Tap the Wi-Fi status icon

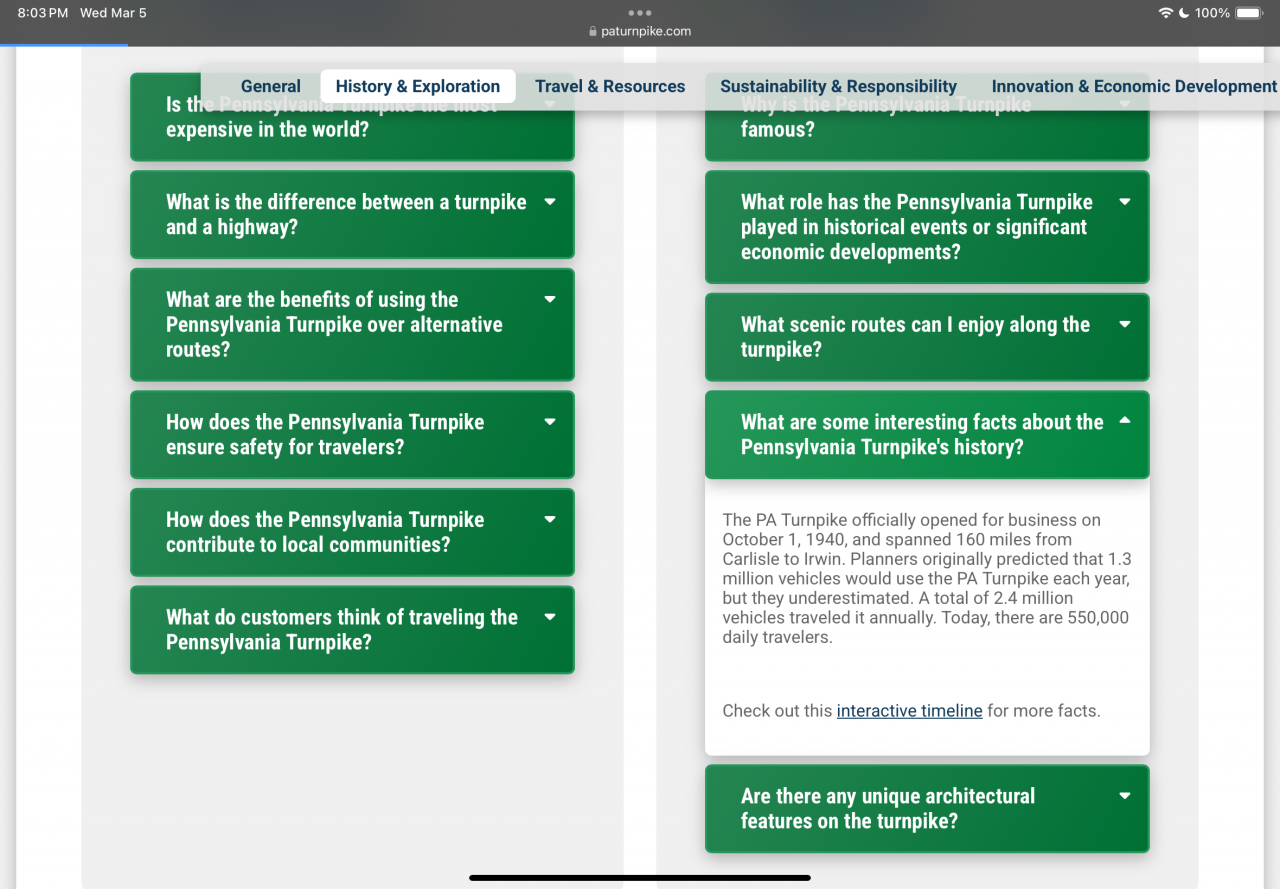(x=1165, y=13)
